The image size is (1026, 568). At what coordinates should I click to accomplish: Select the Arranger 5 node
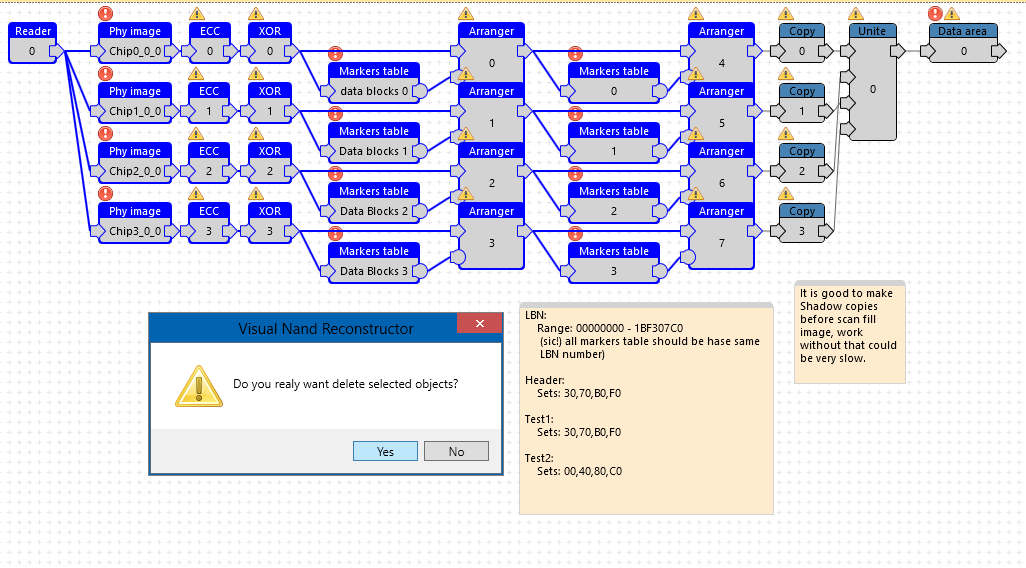[721, 113]
